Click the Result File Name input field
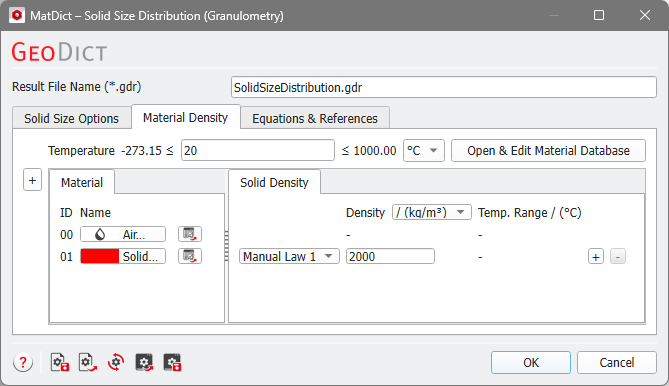Viewport: 669px width, 386px height. (x=444, y=87)
